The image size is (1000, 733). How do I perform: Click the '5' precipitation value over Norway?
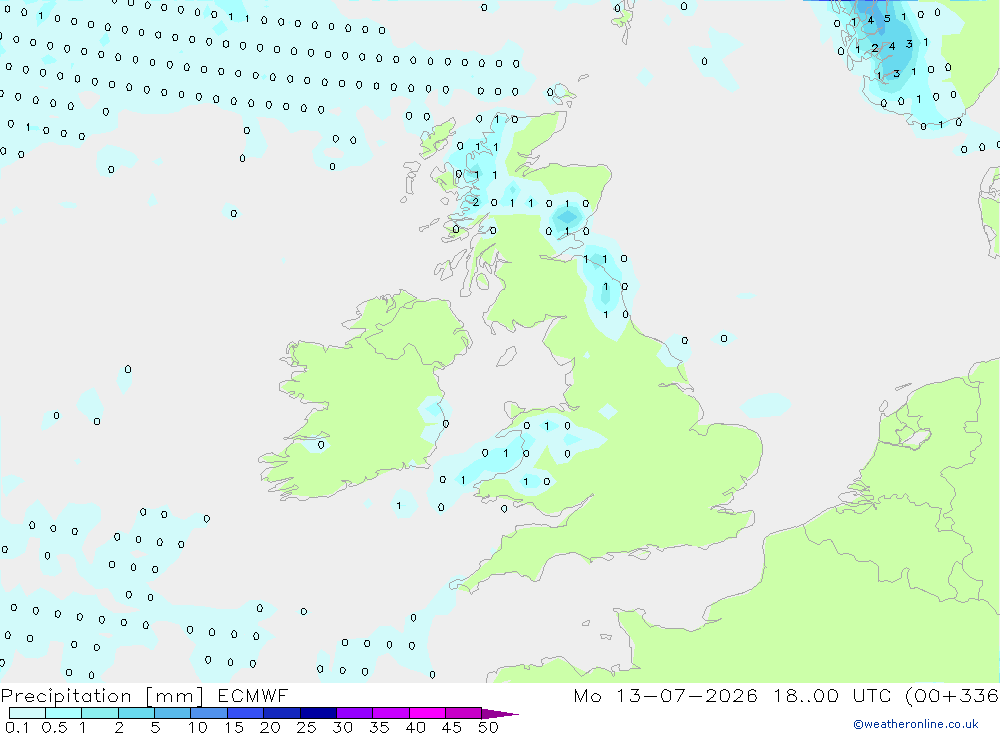click(x=887, y=19)
